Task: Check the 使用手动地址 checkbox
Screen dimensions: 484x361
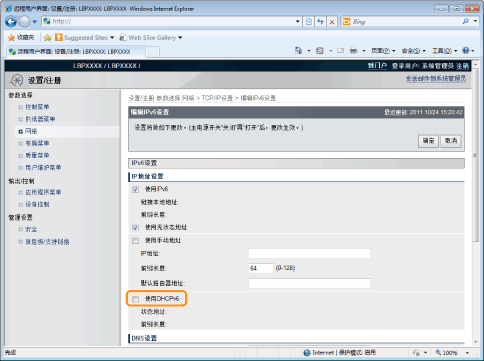Action: 135,241
